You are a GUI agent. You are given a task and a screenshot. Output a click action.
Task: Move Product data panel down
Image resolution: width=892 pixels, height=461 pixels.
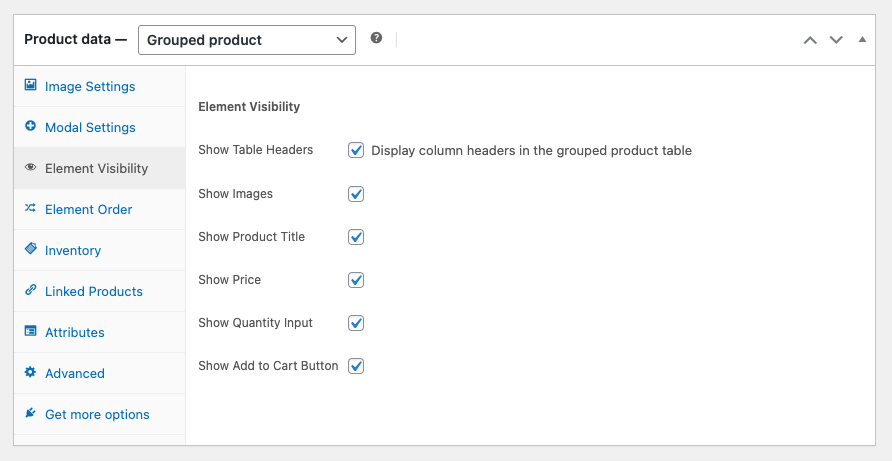coord(836,40)
